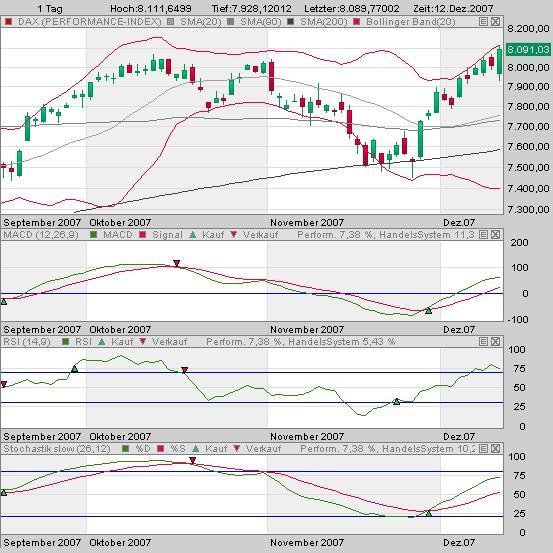Viewport: 553px width, 553px height.
Task: Click the Zeit:12.Dez.2007 date
Action: point(453,8)
